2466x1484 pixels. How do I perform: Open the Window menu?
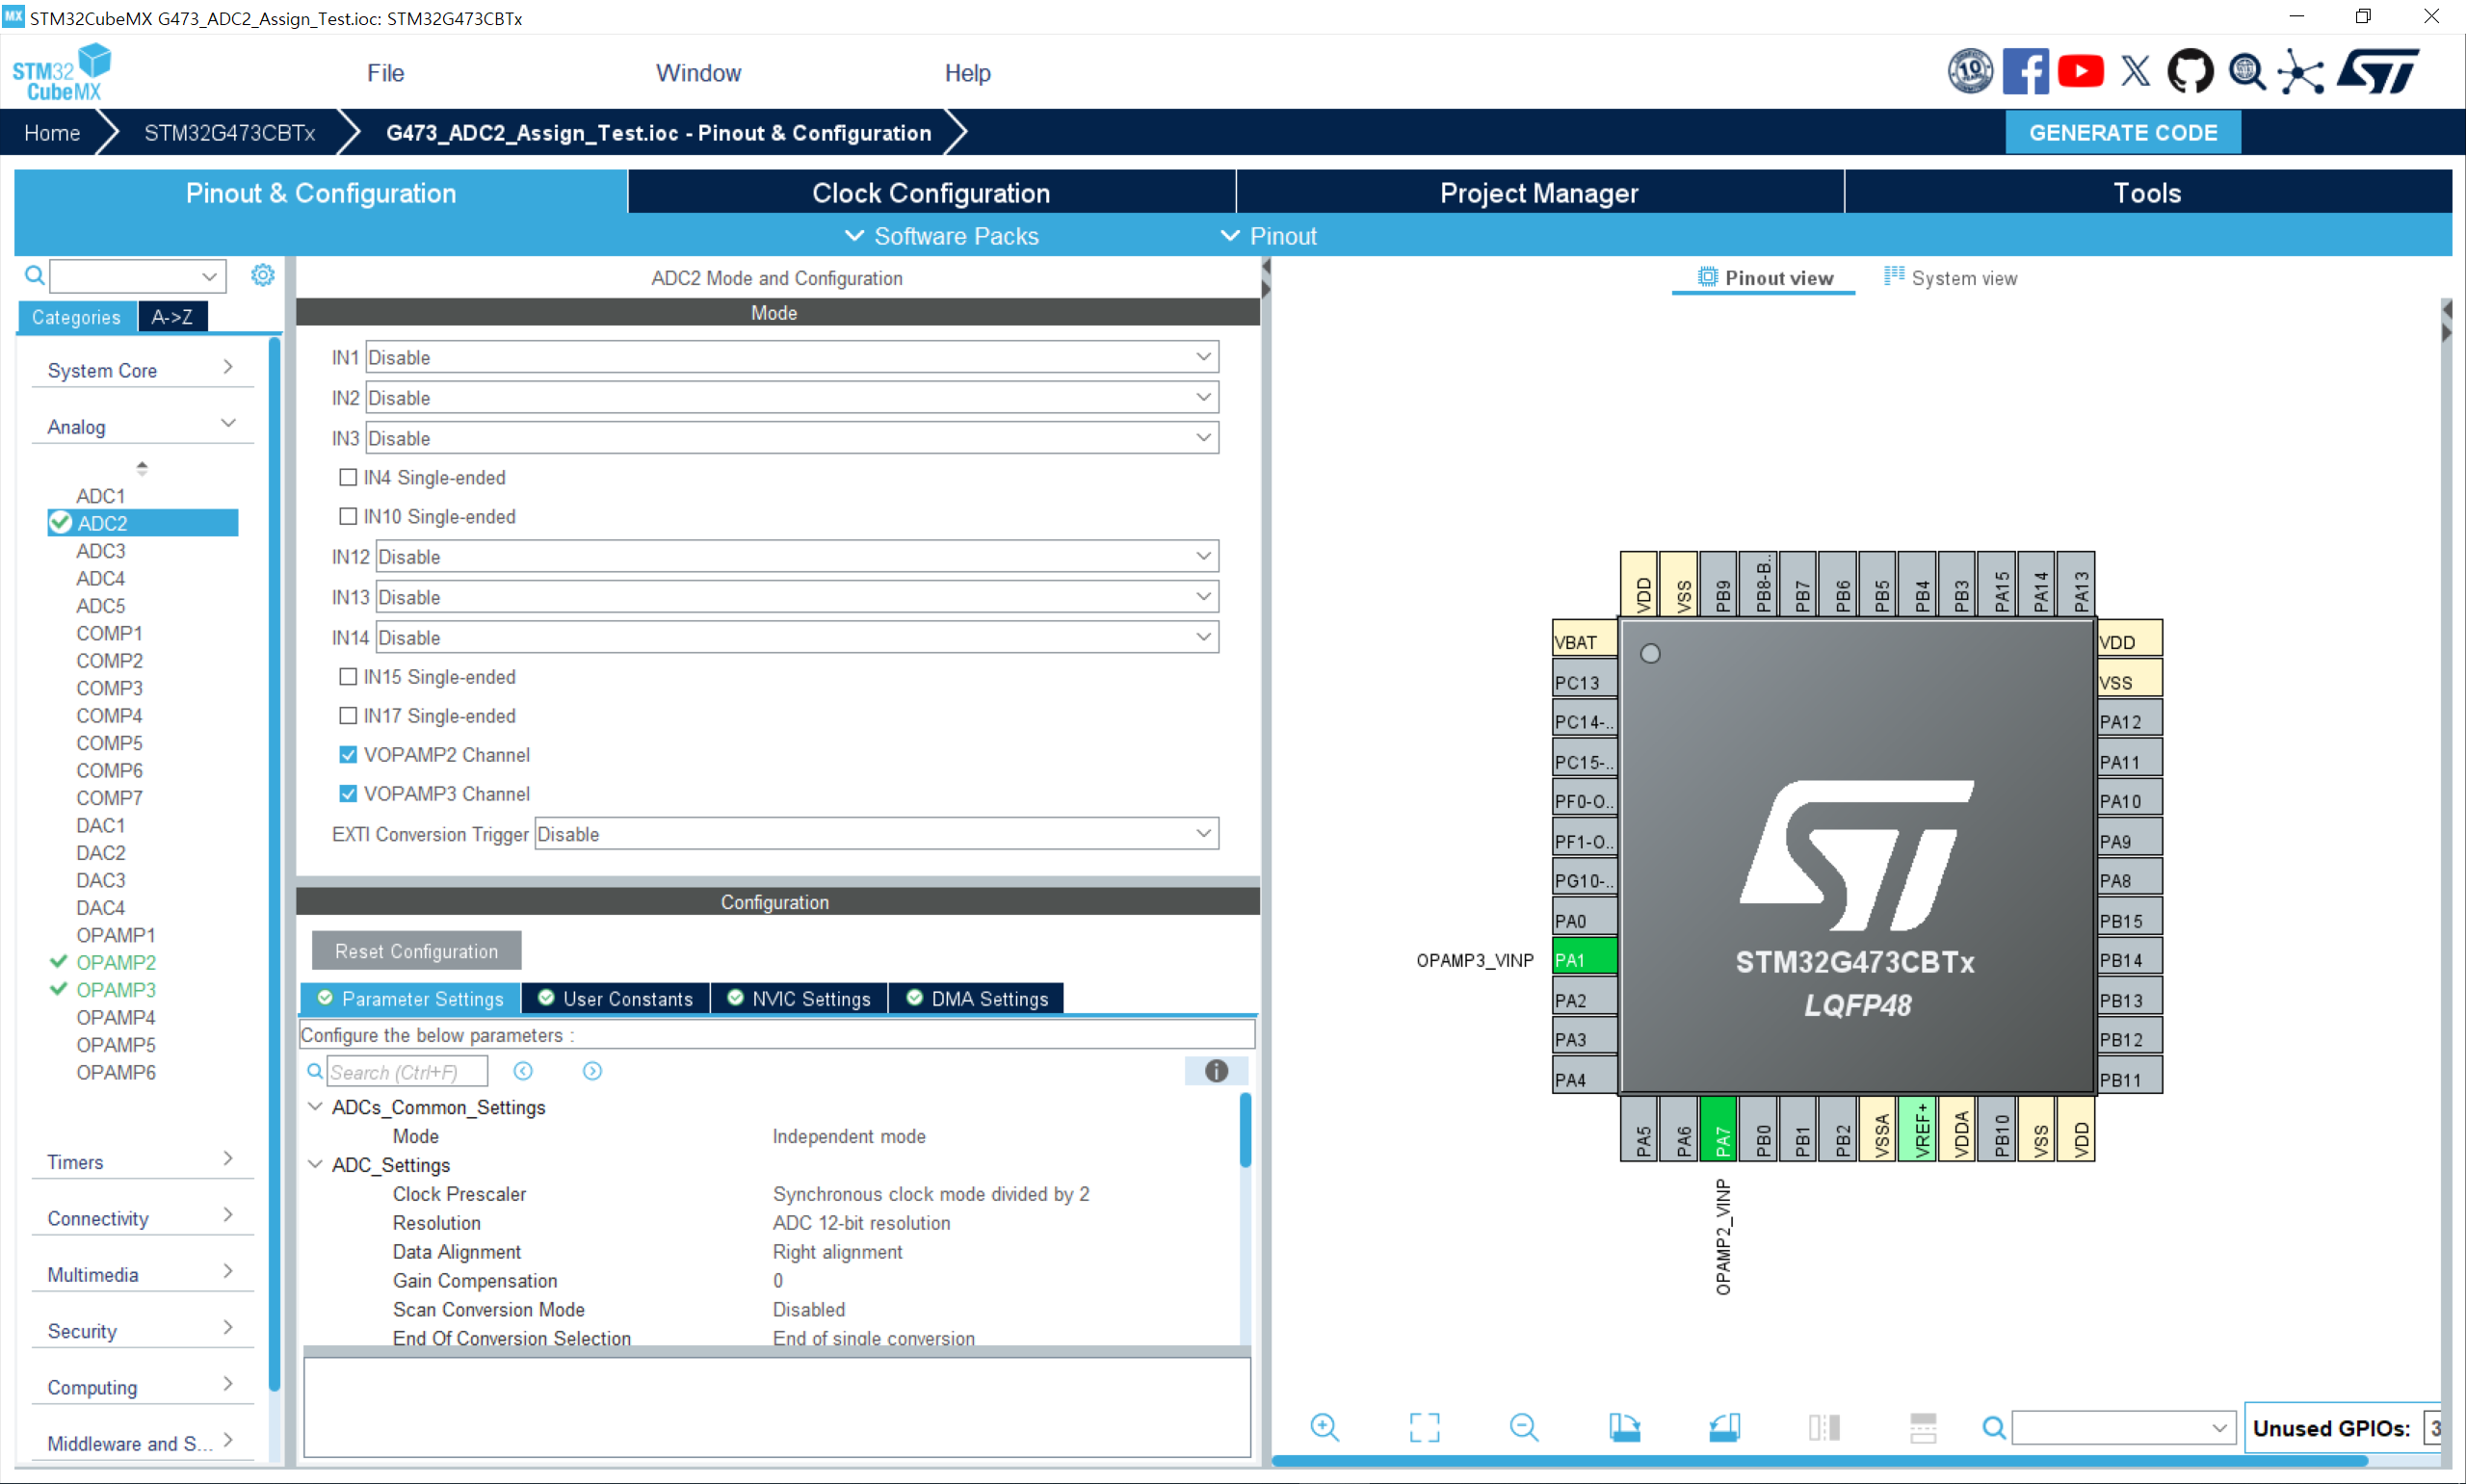pyautogui.click(x=698, y=72)
